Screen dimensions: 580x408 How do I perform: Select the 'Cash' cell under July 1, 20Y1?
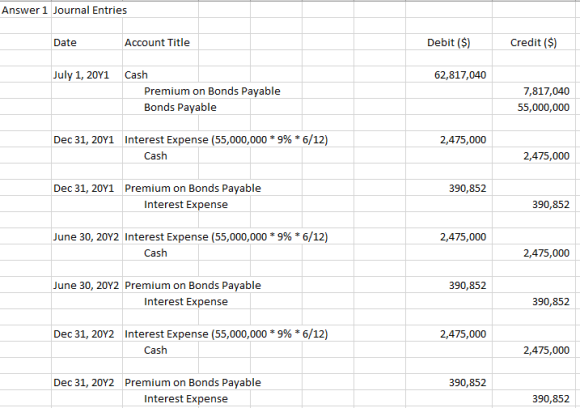pyautogui.click(x=136, y=75)
